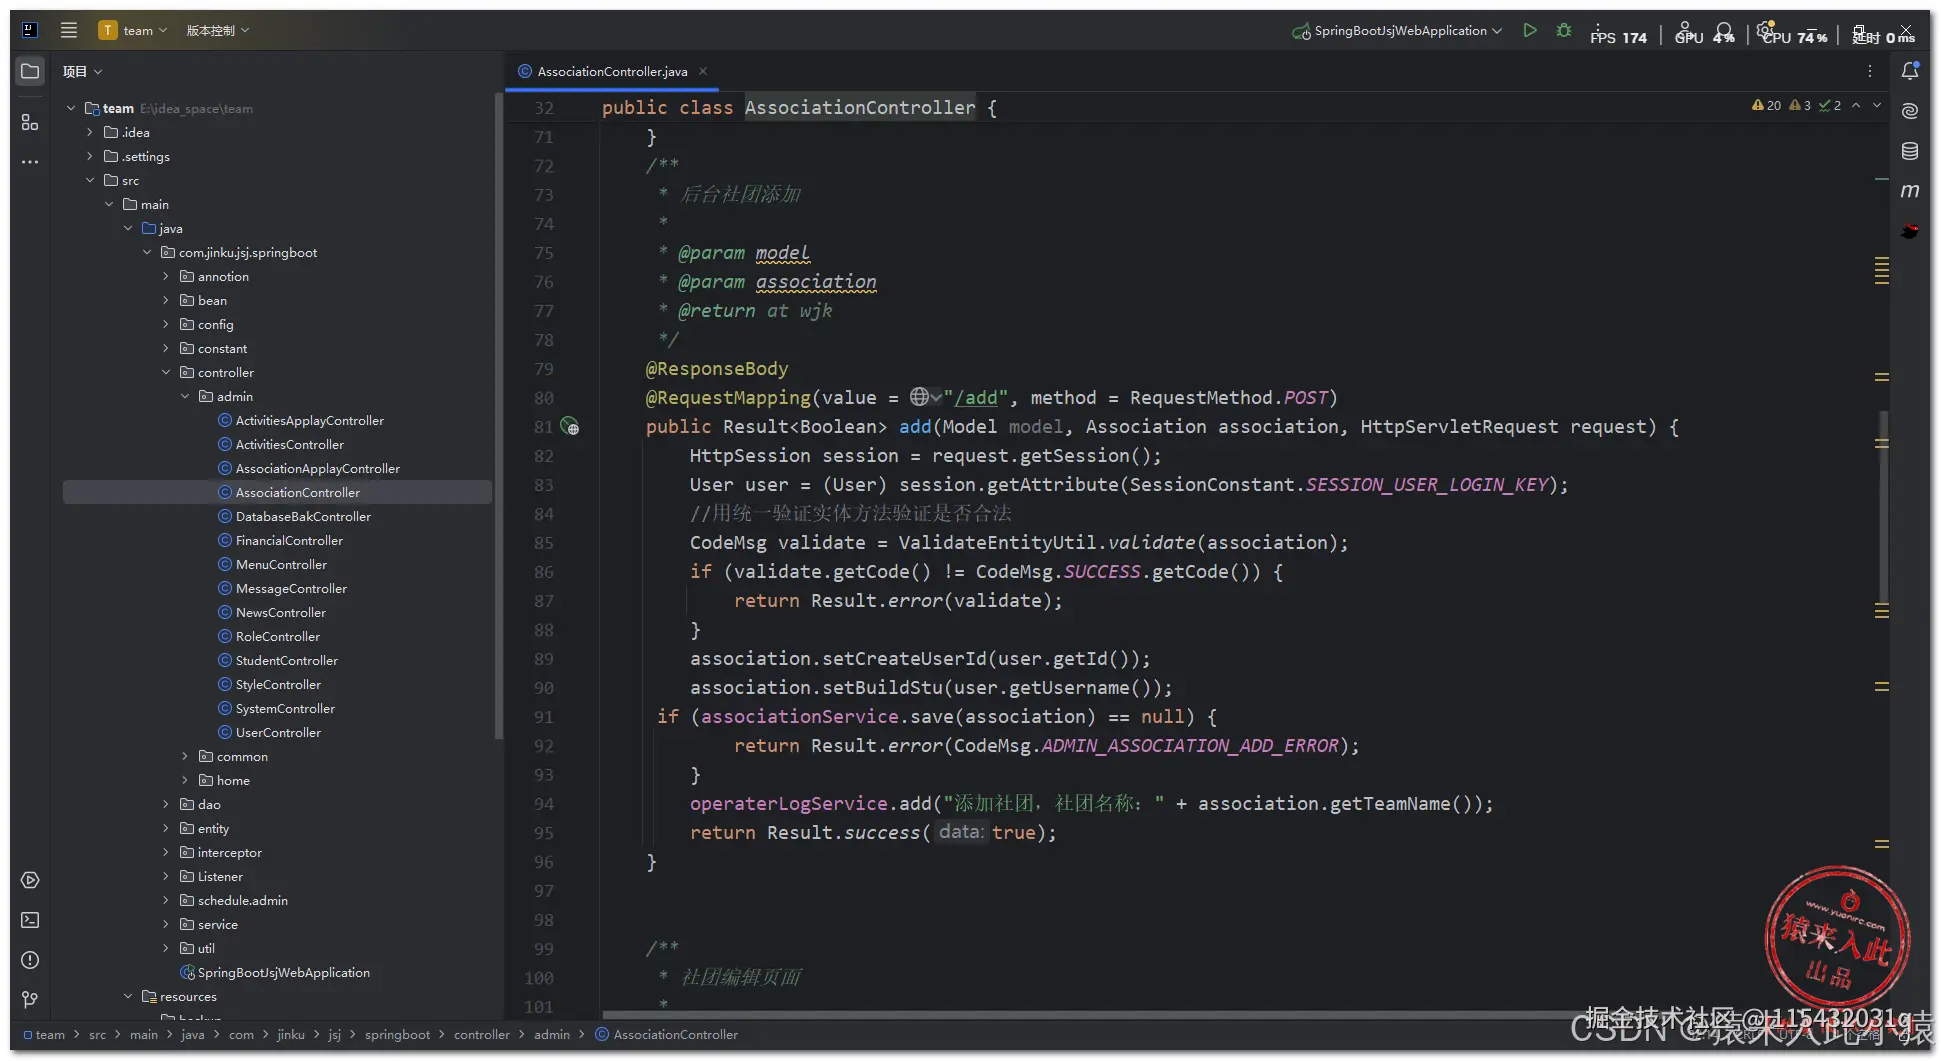Click the jinku breadcrumb
This screenshot has width=1941, height=1061.
click(x=291, y=1035)
